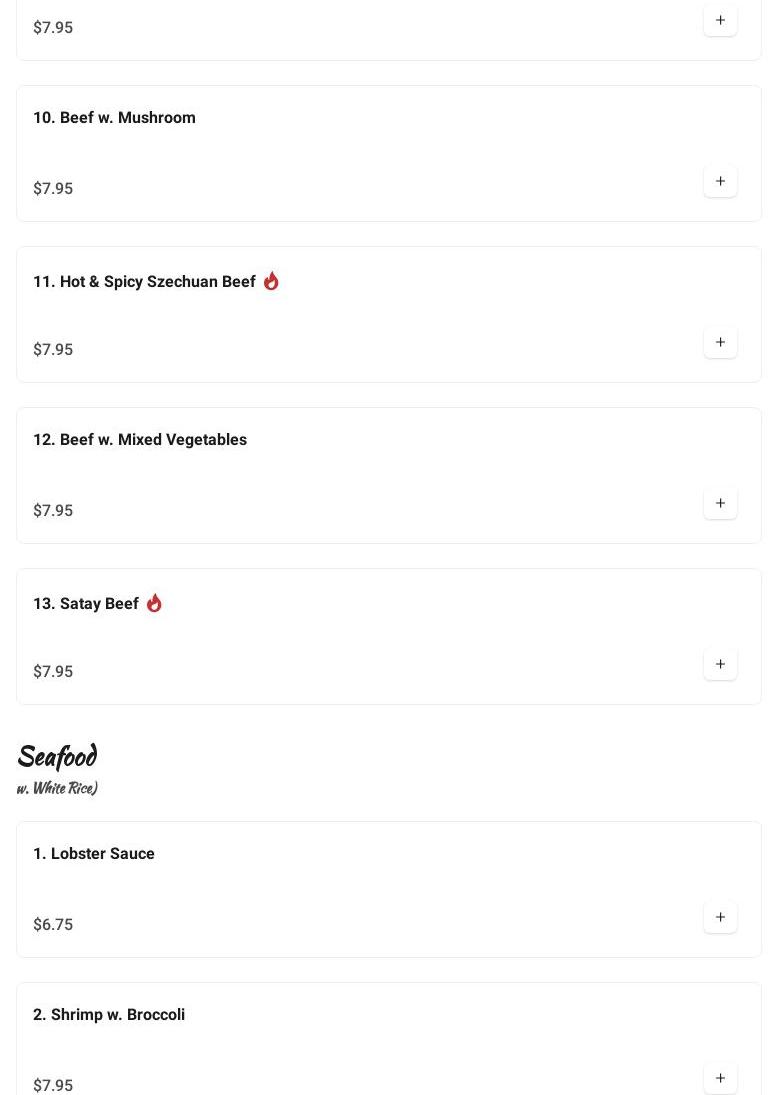
Task: Add Lobster Sauce to the order
Action: [x=720, y=917]
